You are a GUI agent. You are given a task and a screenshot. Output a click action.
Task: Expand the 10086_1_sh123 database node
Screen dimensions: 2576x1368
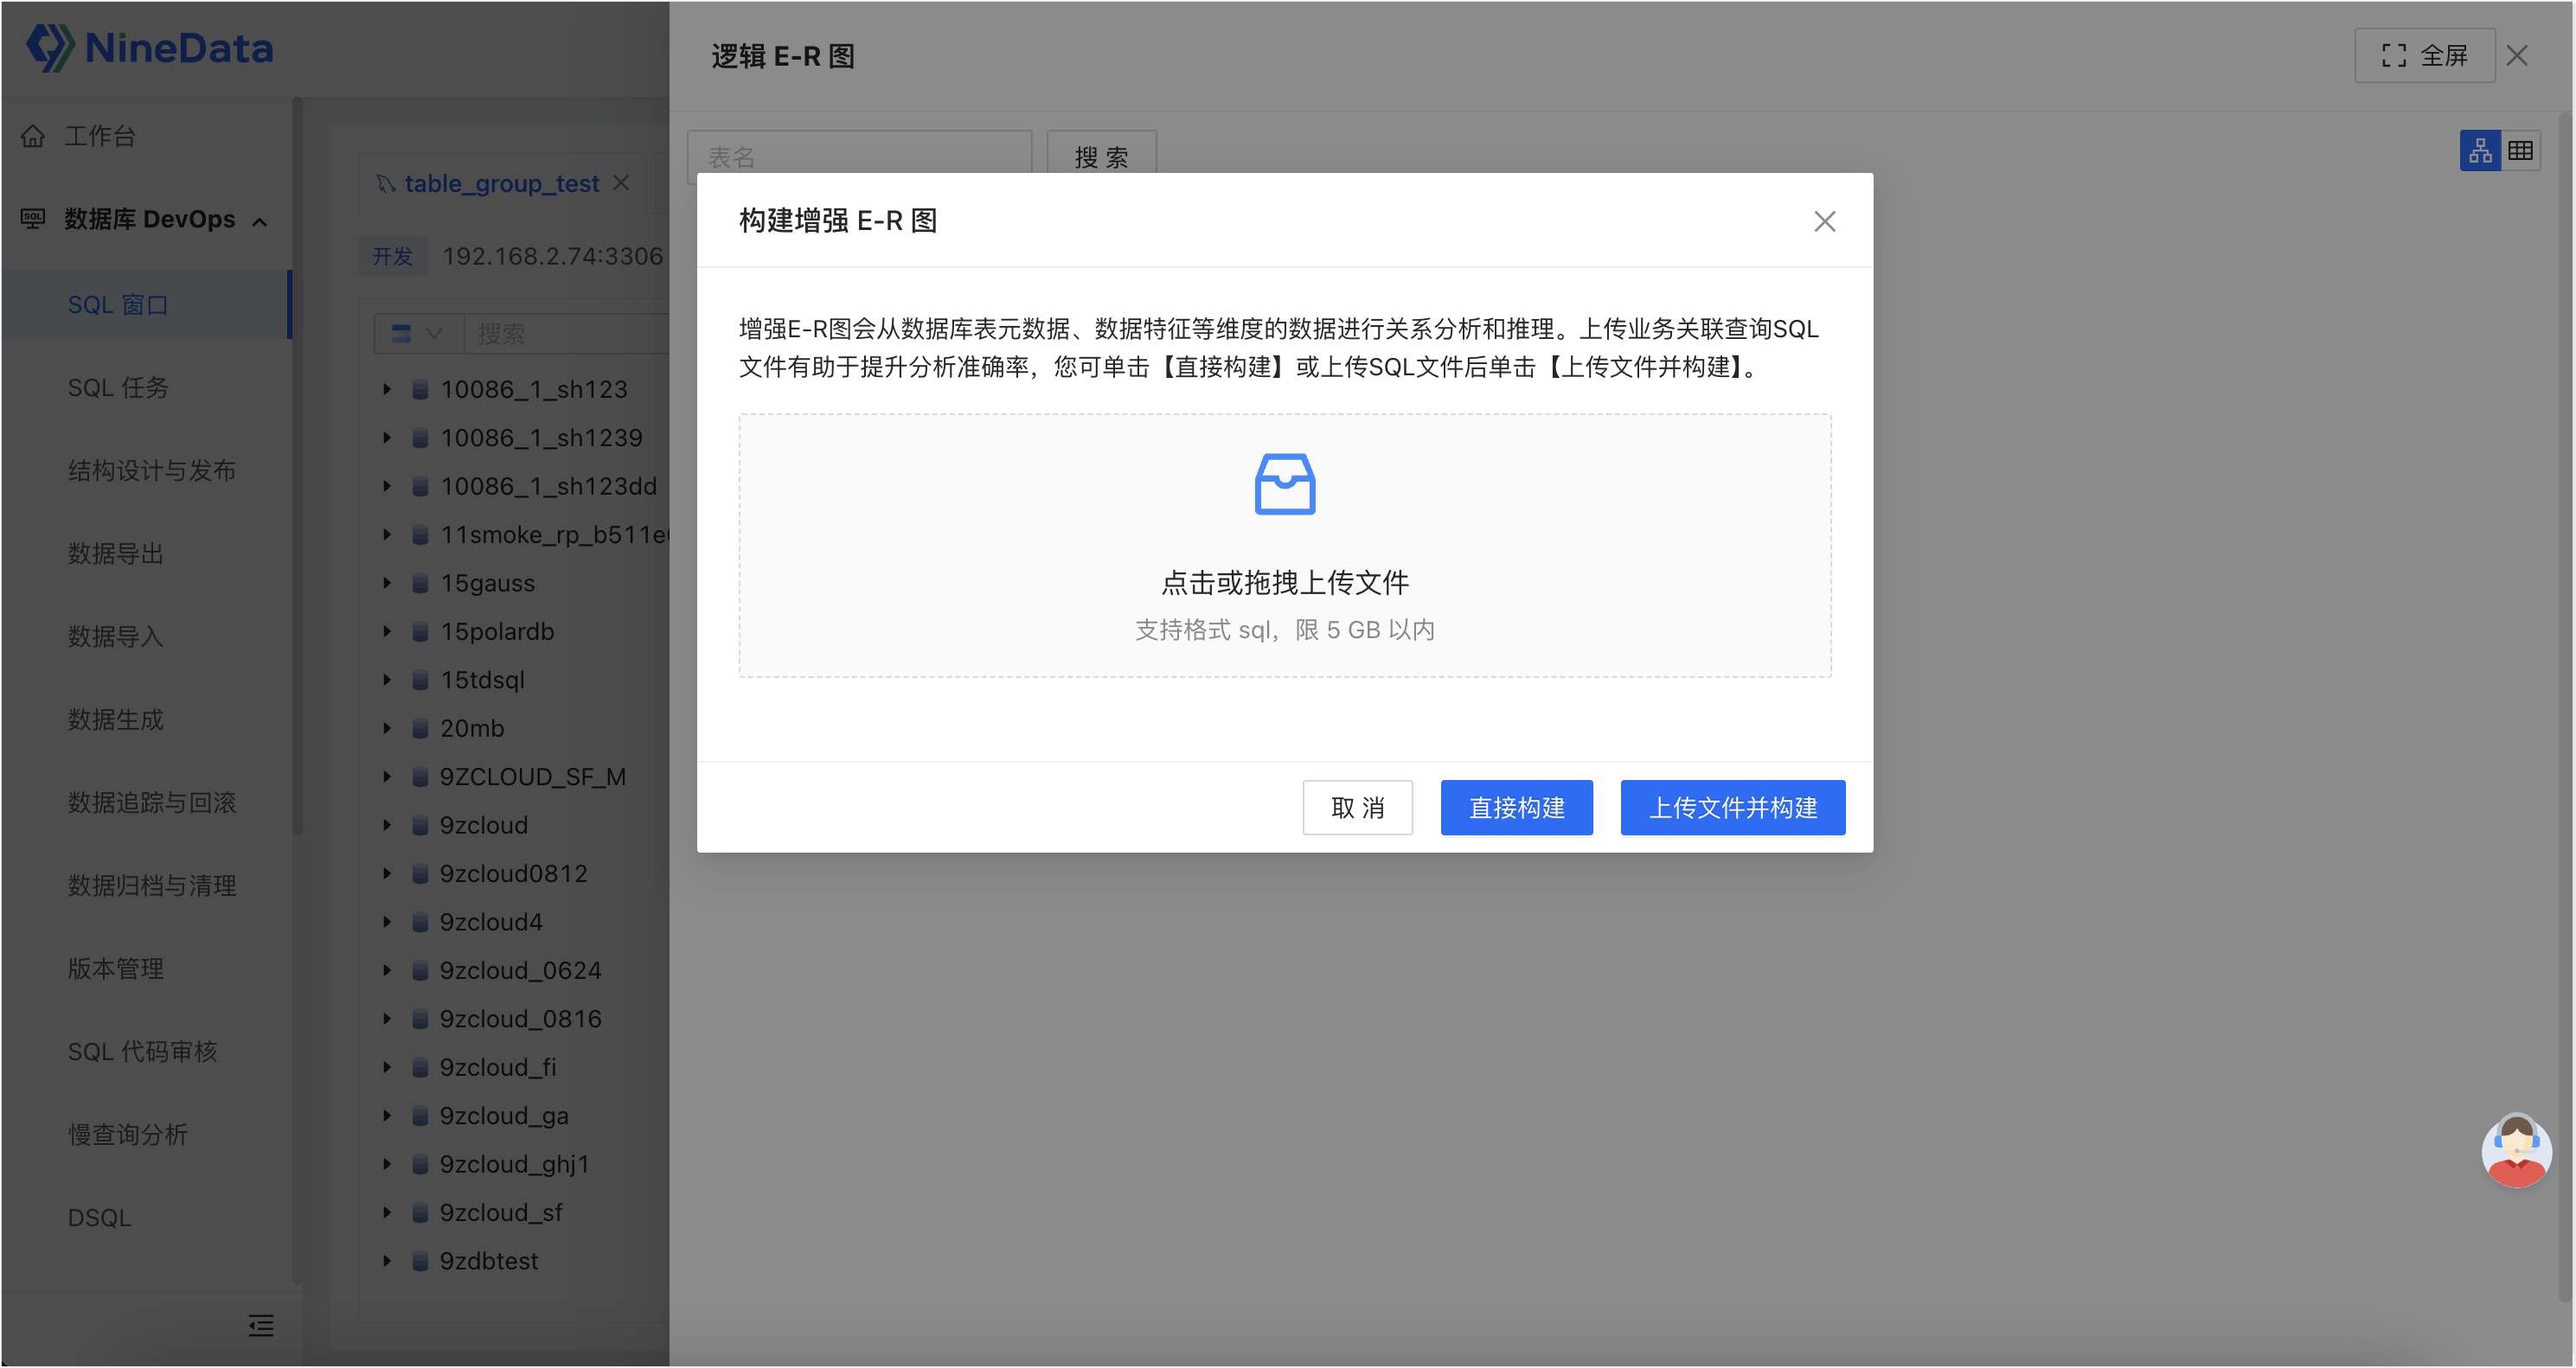point(387,389)
